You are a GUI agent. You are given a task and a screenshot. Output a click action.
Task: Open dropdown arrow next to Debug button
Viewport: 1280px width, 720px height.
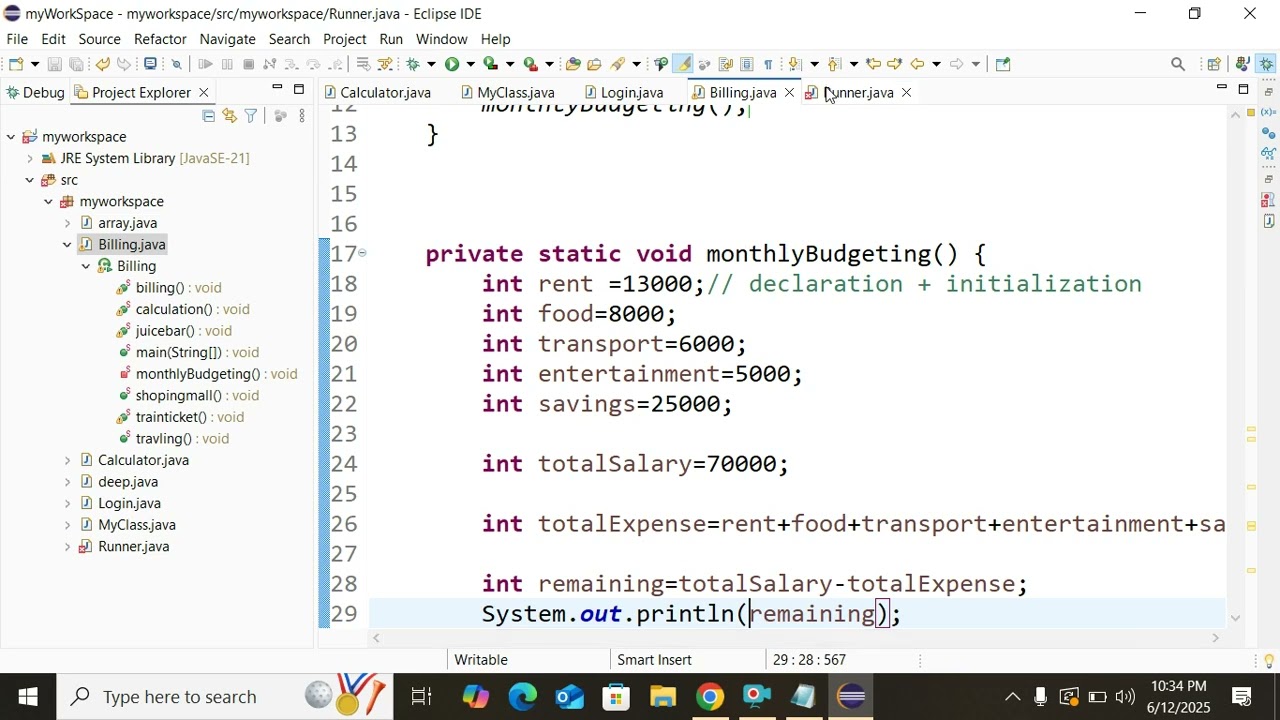431,64
